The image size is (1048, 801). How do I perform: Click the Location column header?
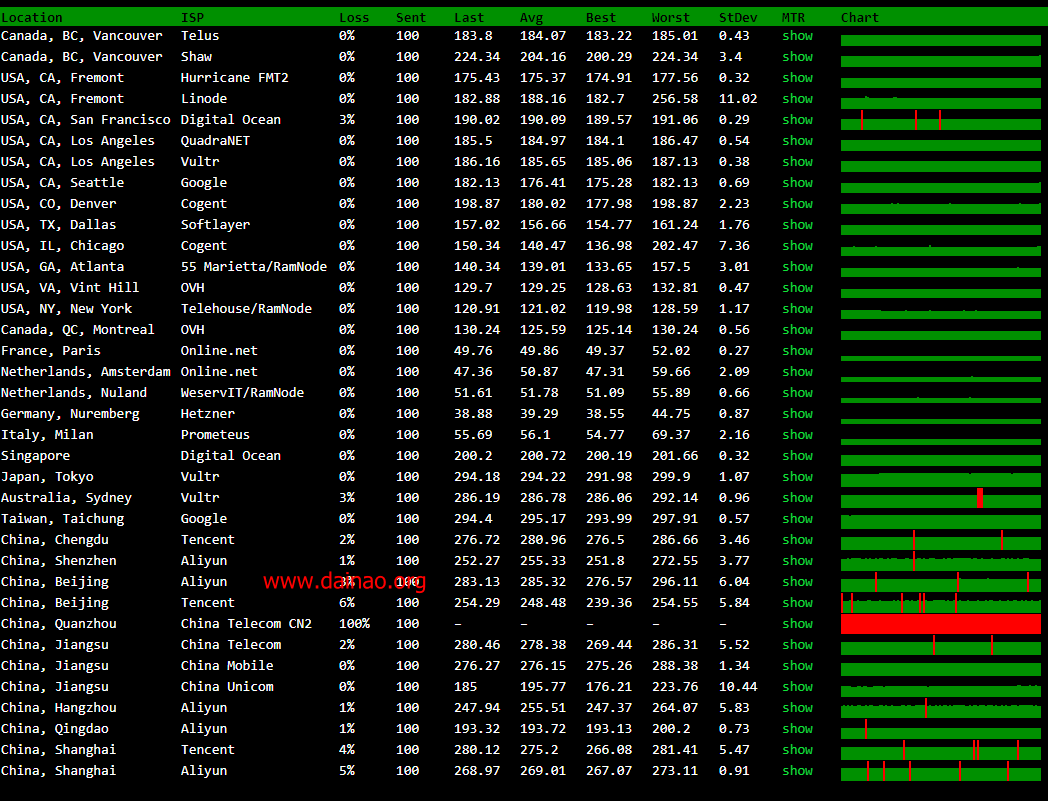pyautogui.click(x=31, y=17)
